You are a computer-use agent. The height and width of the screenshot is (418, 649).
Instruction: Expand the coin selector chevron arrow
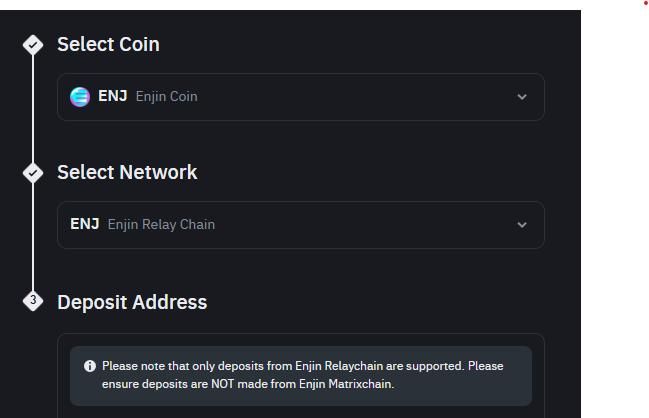pos(521,97)
